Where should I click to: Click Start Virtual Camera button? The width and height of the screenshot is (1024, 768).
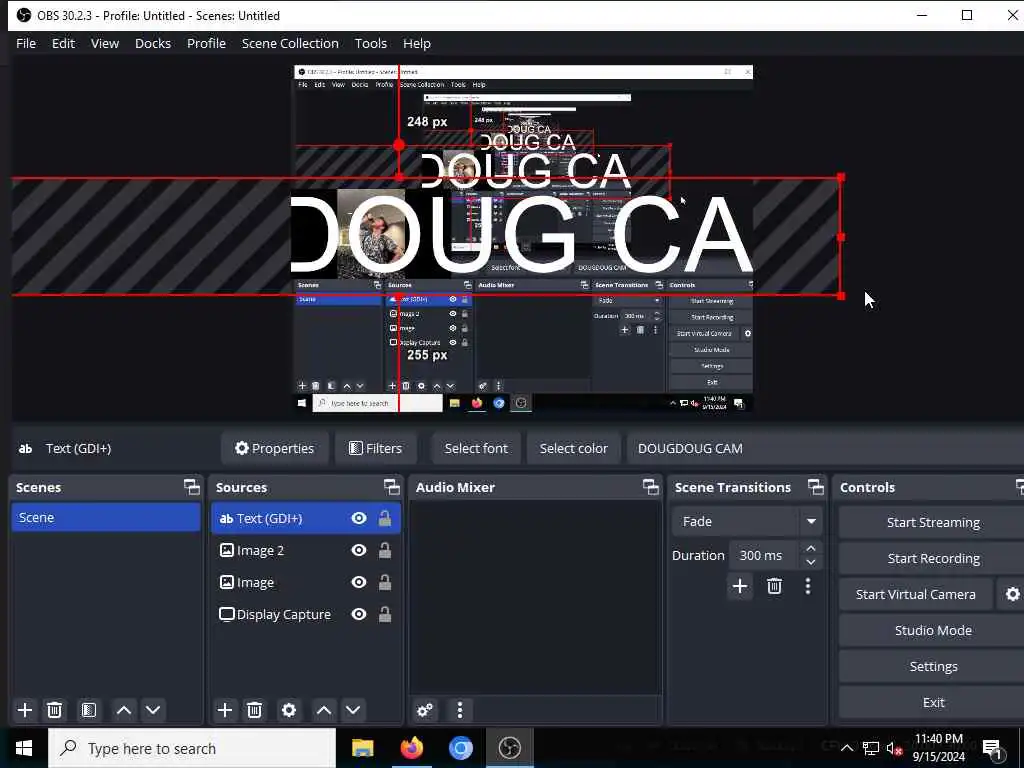[x=916, y=594]
